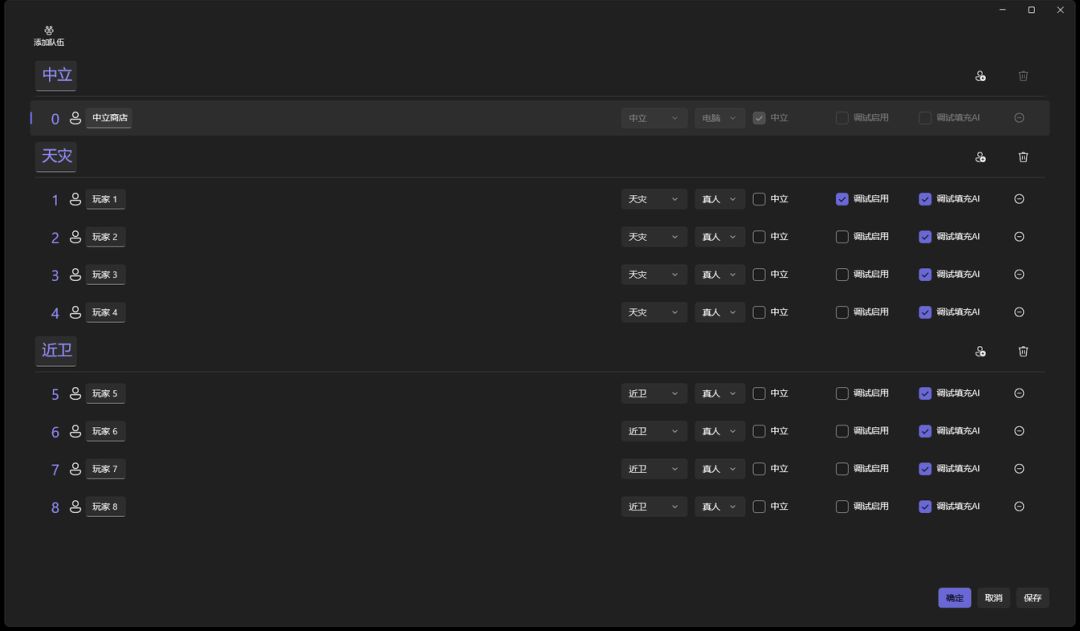This screenshot has height=631, width=1080.
Task: Remove 玩家 1 using the minus icon
Action: point(1019,199)
